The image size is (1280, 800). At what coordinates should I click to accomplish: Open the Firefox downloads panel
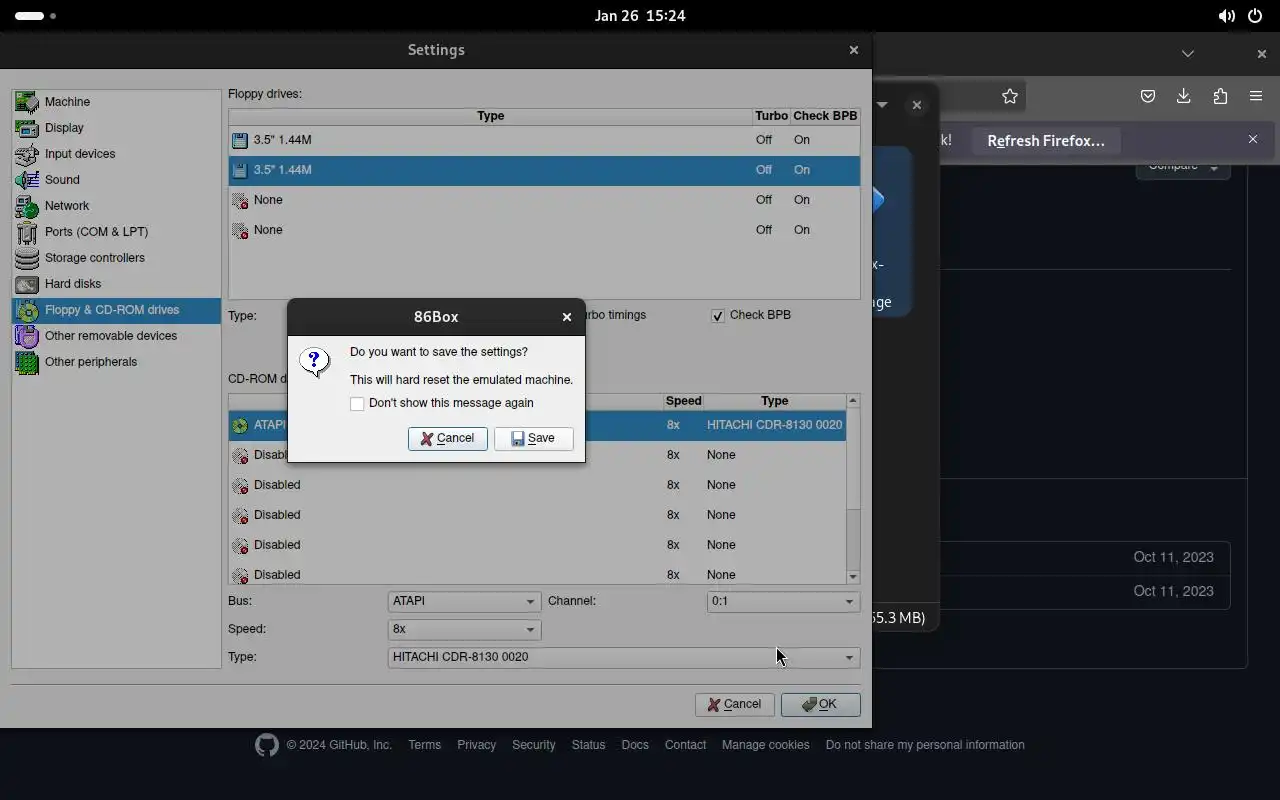point(1184,96)
